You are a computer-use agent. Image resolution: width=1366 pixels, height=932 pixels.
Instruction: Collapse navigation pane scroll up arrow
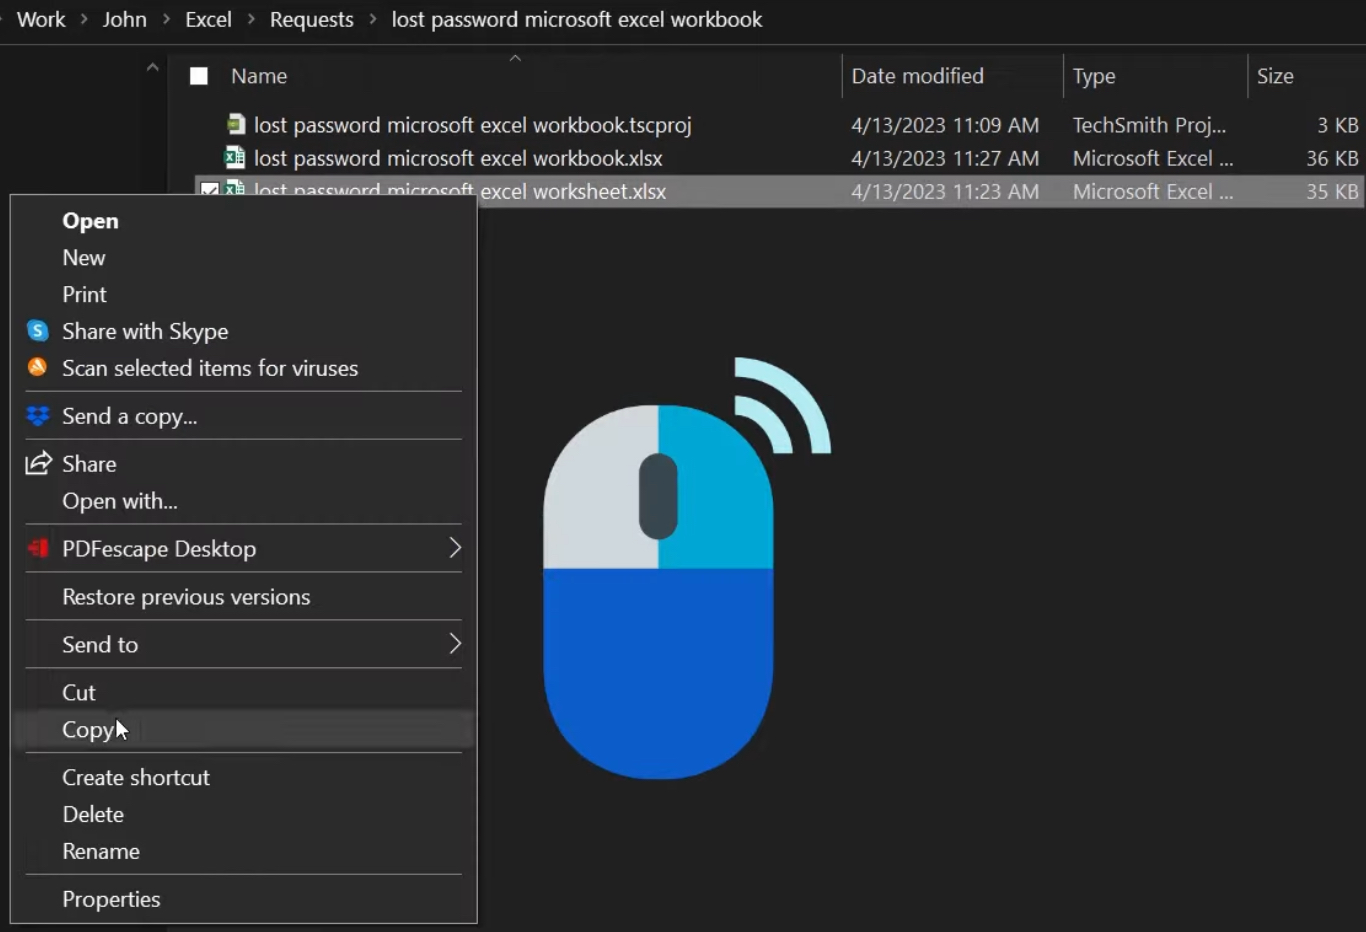152,68
